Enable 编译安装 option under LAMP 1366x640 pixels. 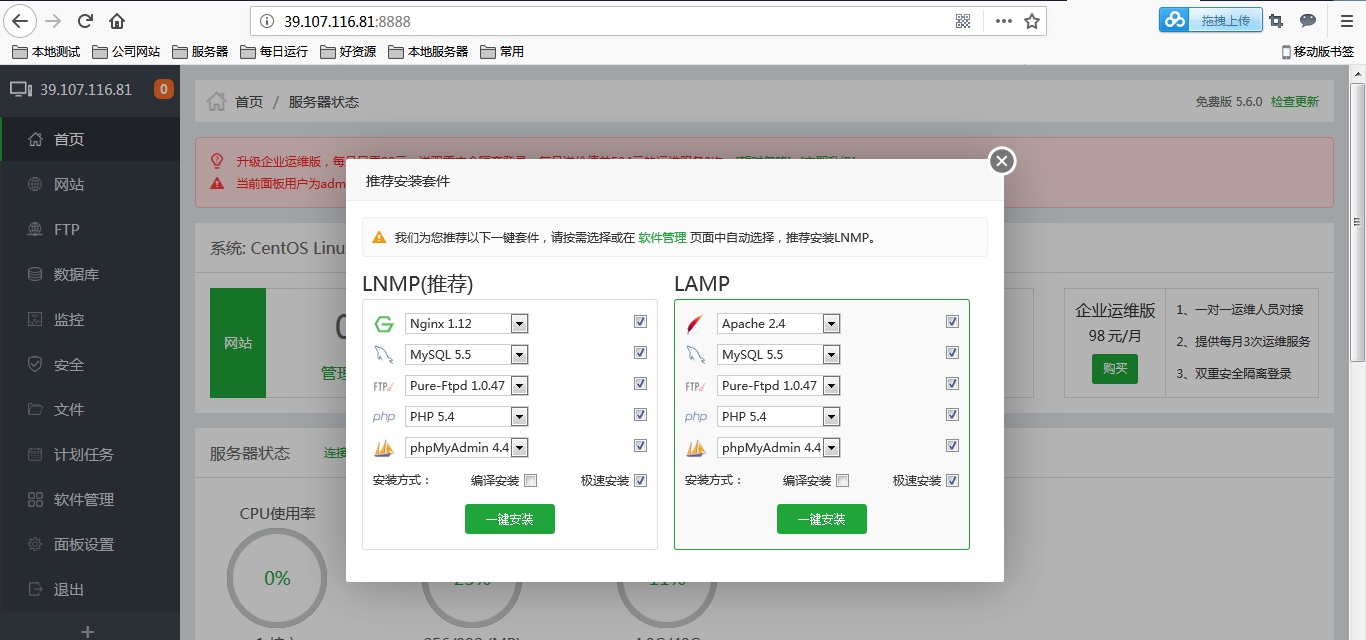[843, 481]
